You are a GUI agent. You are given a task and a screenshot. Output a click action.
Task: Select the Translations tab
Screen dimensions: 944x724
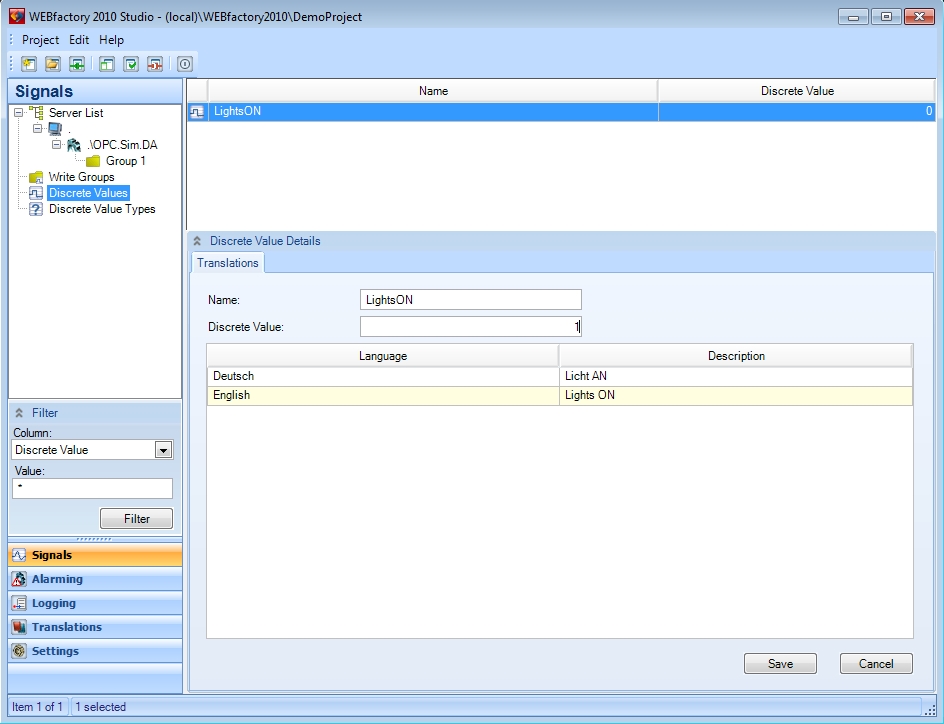point(228,263)
